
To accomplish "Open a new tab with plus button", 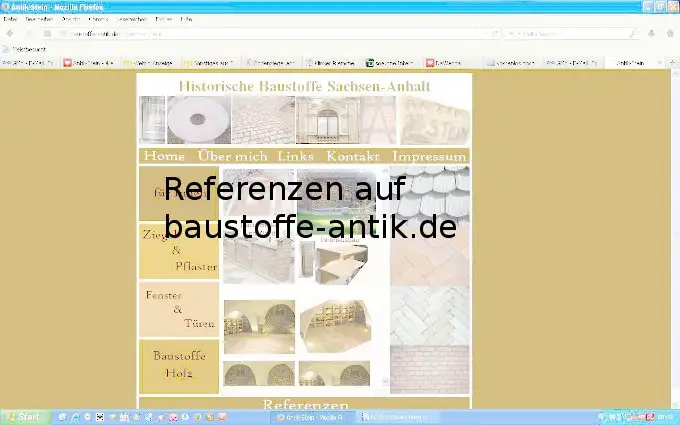I will pos(673,63).
